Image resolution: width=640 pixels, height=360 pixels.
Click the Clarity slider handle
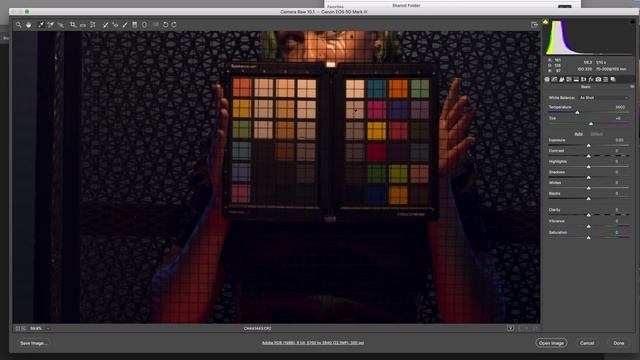[x=589, y=215]
